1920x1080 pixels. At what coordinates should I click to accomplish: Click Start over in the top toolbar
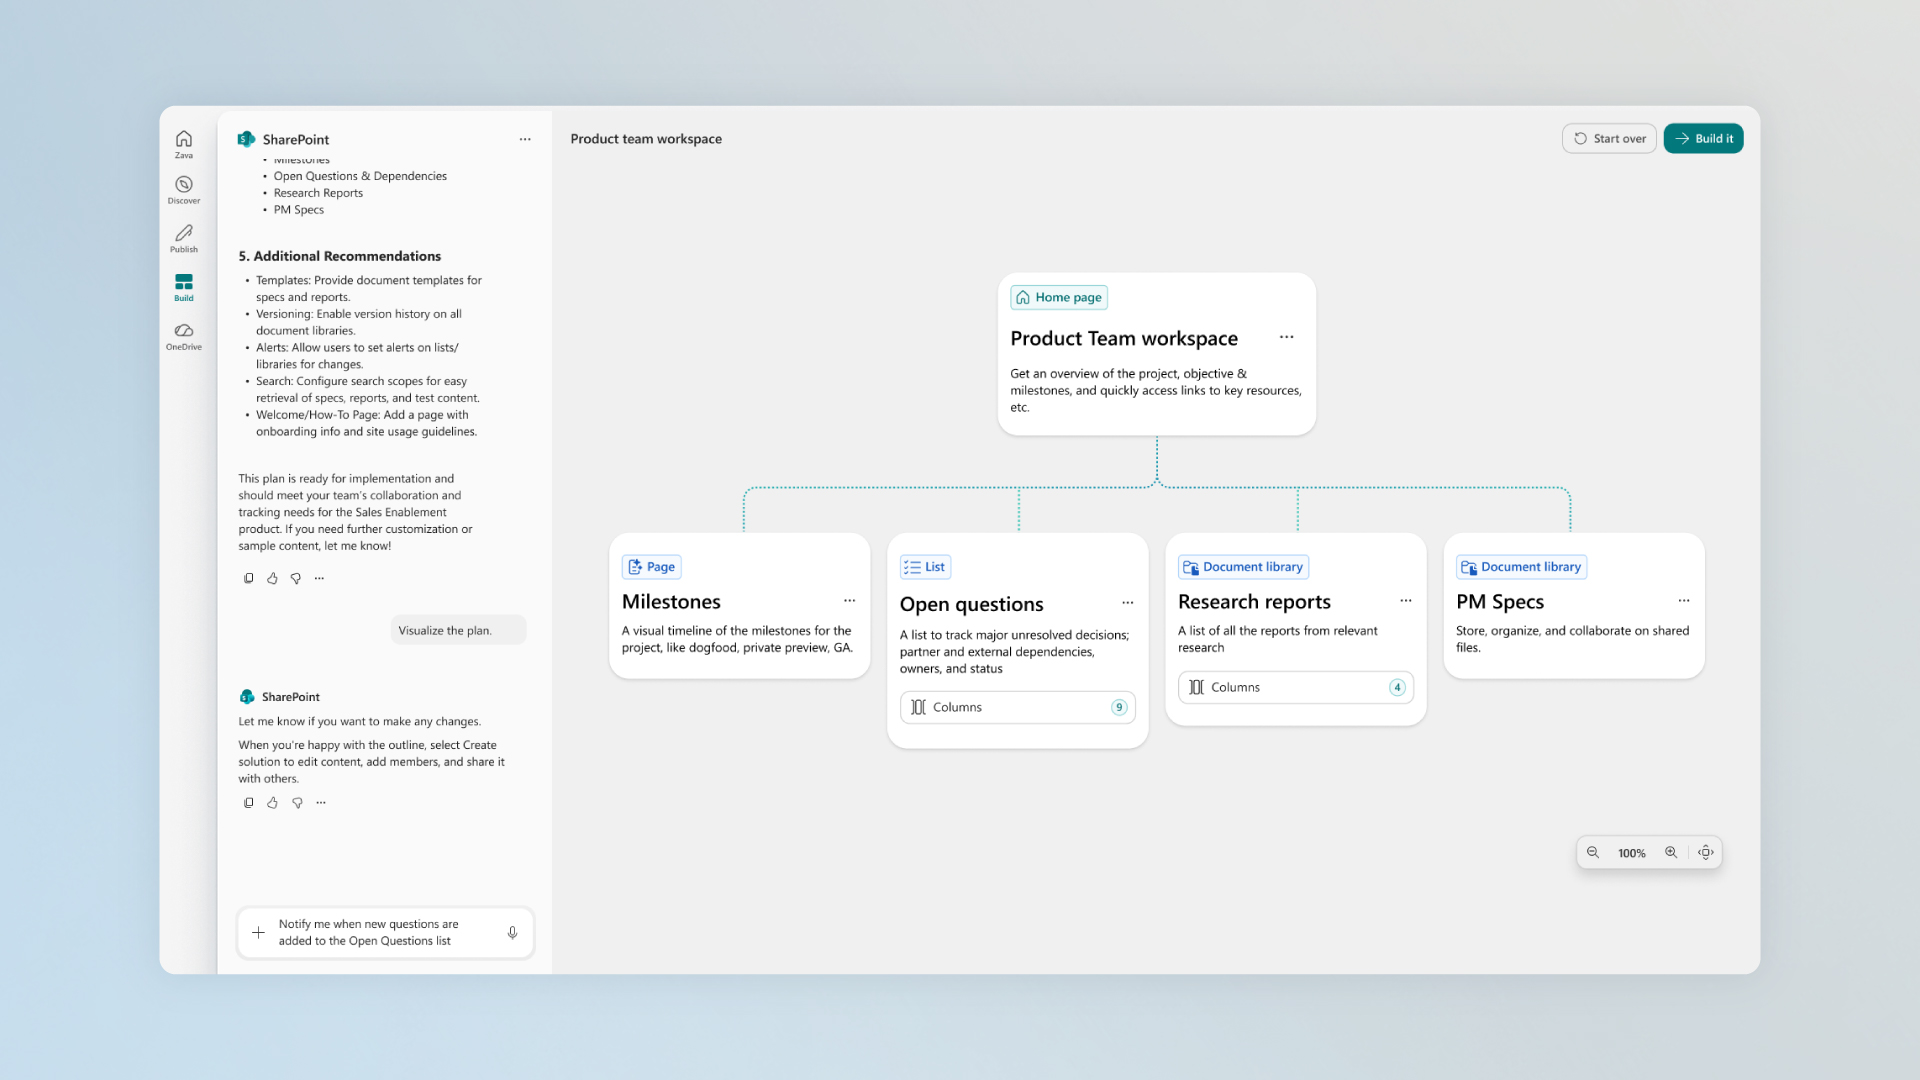(1608, 138)
